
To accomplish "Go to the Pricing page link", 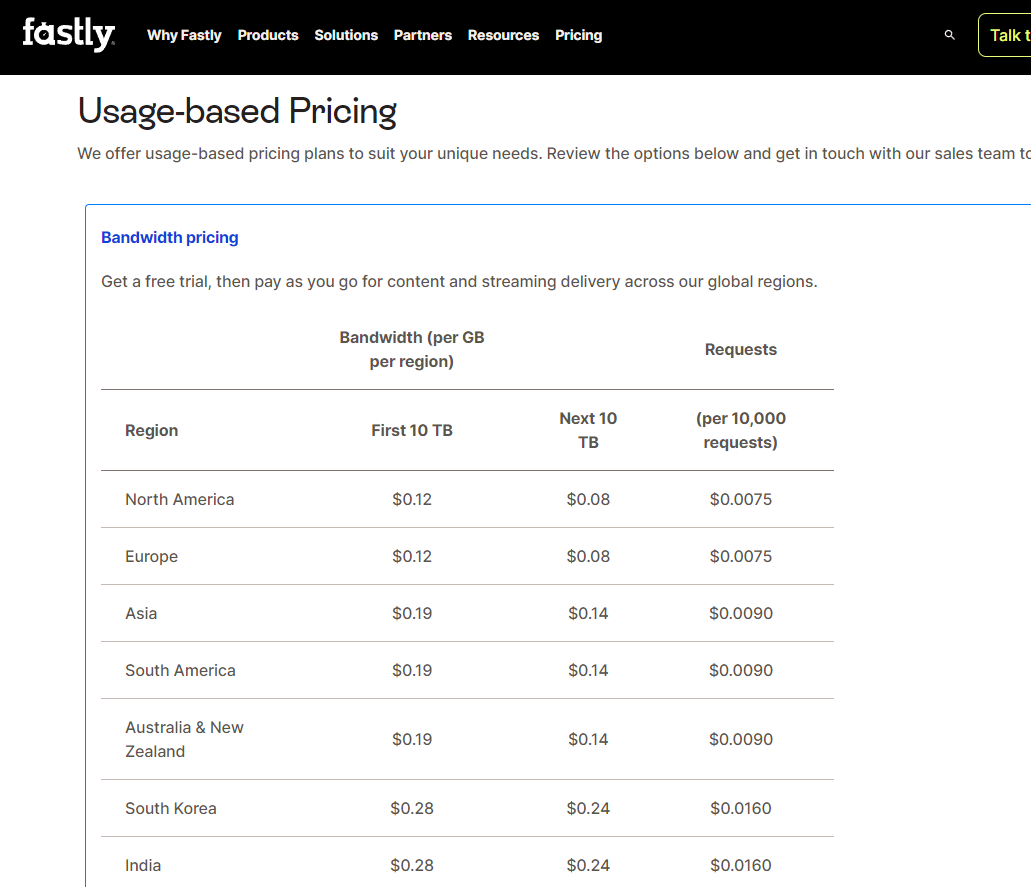I will (579, 35).
